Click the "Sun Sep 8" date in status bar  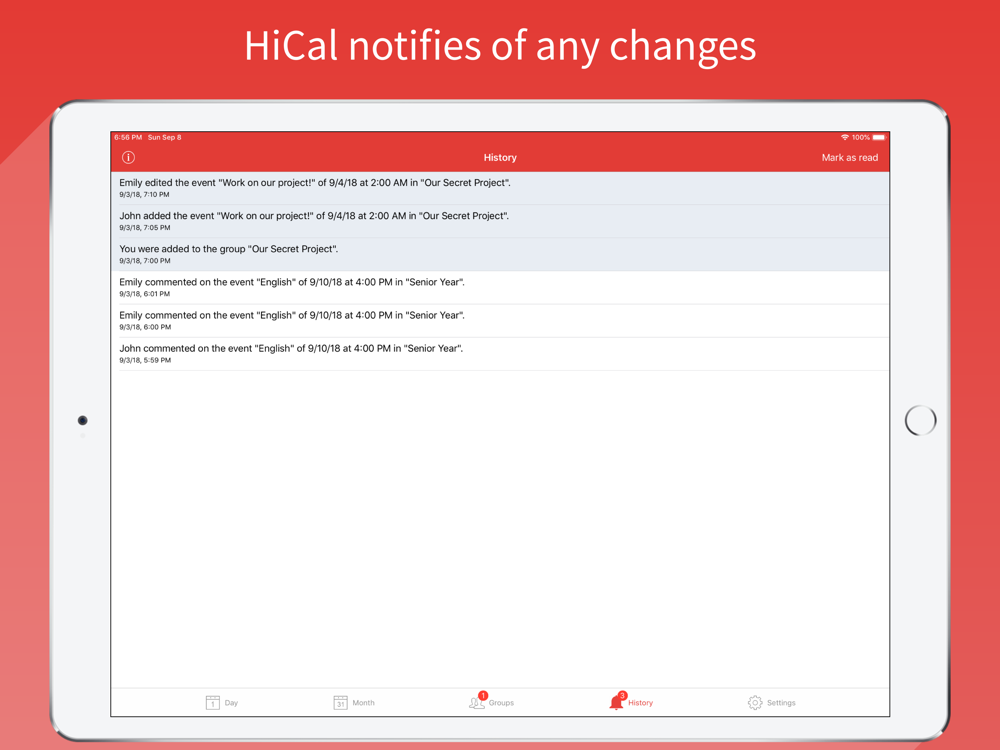click(165, 137)
